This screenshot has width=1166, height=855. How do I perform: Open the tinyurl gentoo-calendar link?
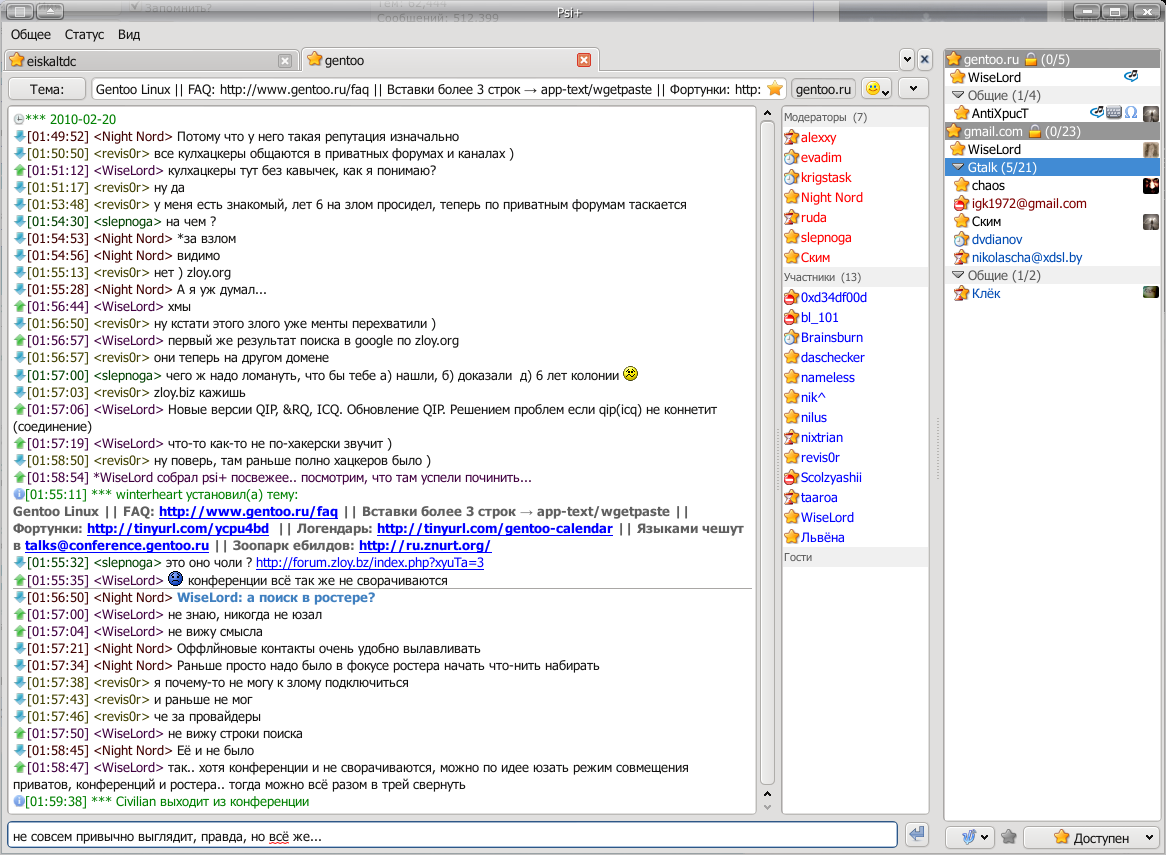pyautogui.click(x=494, y=528)
